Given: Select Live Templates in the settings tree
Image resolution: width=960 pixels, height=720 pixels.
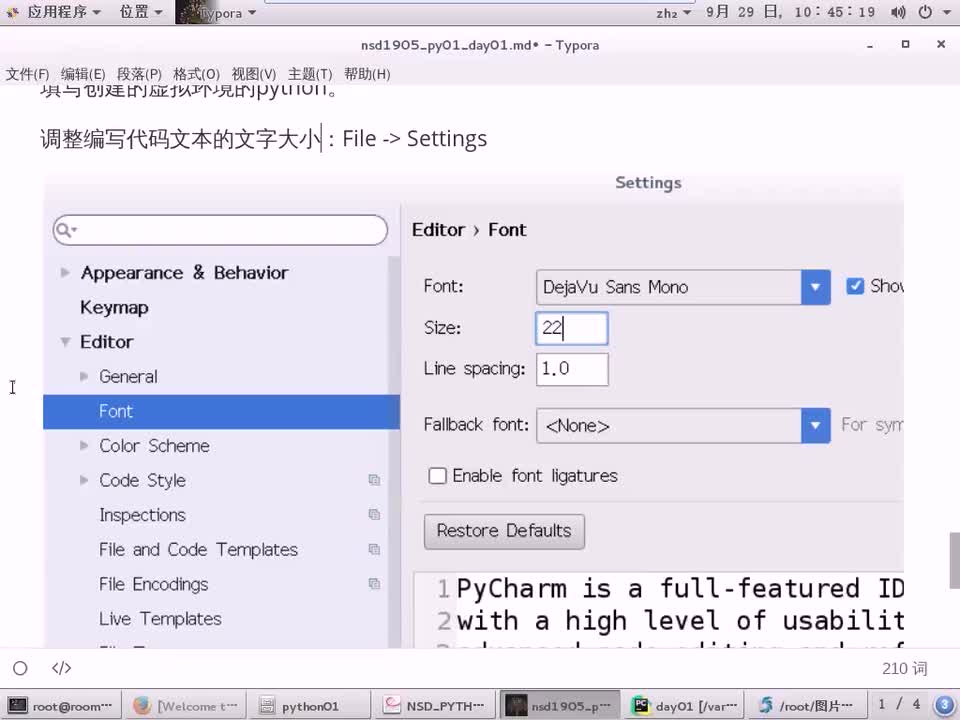Looking at the screenshot, I should click(160, 619).
